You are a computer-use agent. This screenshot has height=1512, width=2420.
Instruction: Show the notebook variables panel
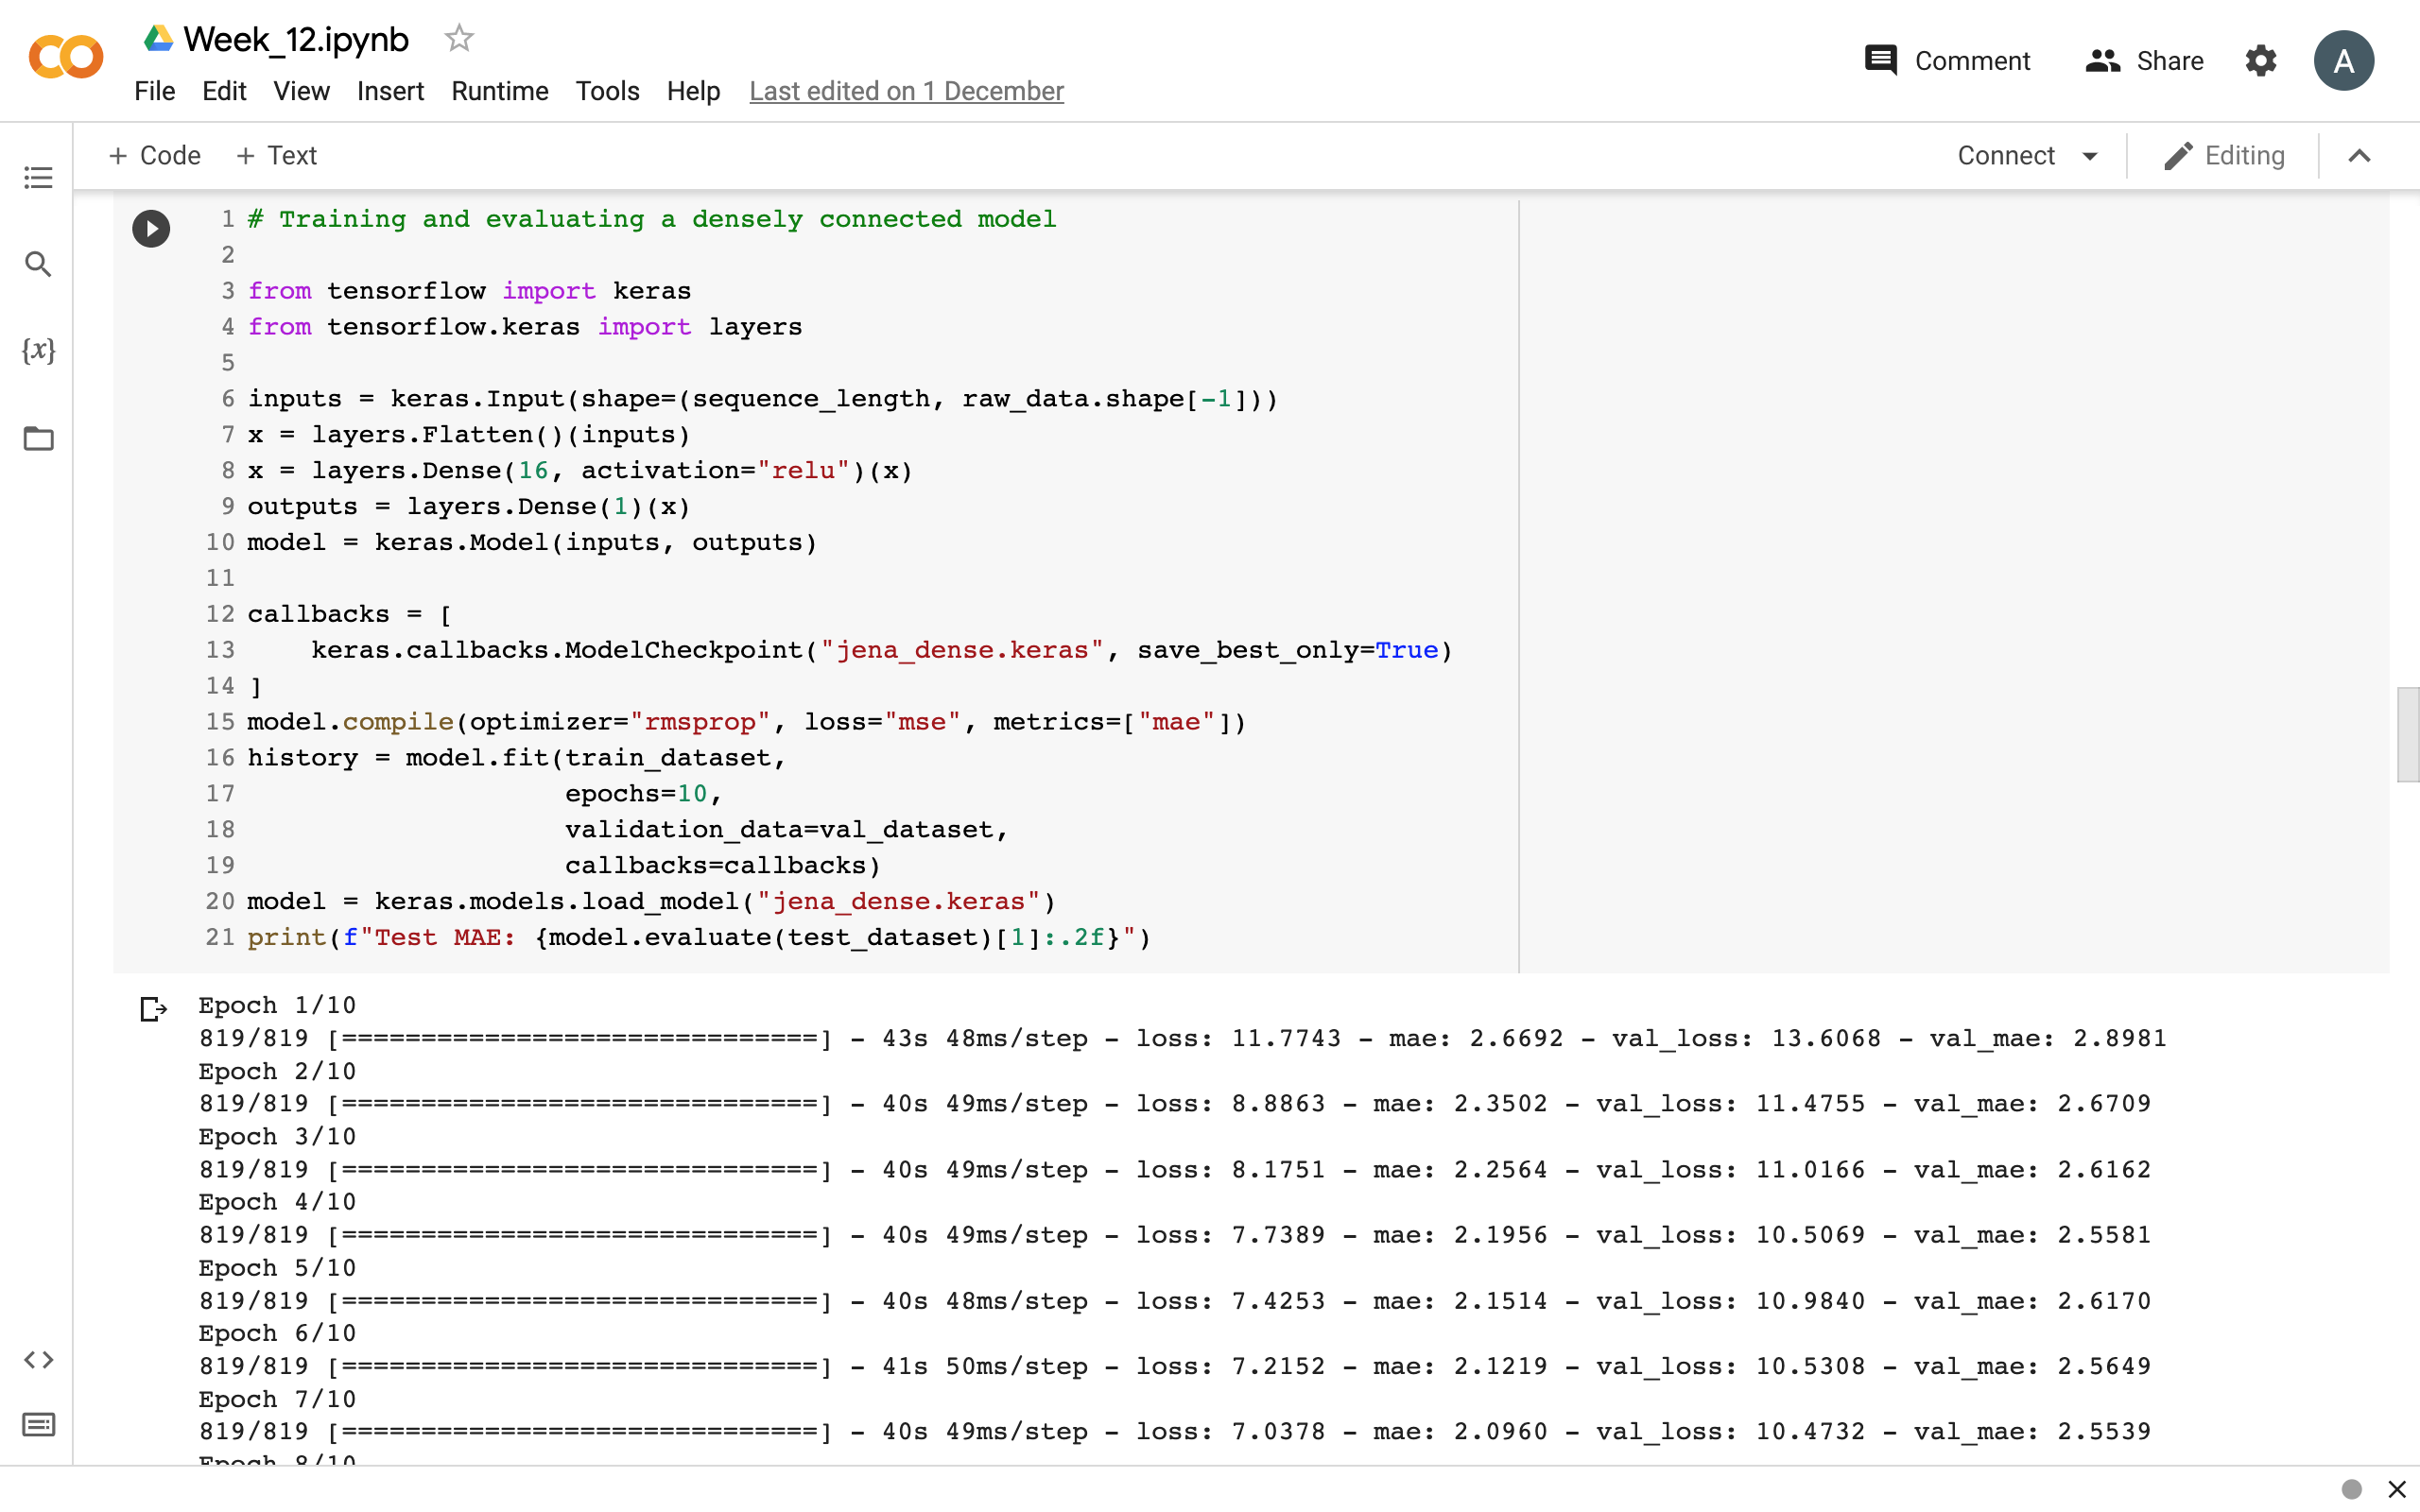coord(37,351)
